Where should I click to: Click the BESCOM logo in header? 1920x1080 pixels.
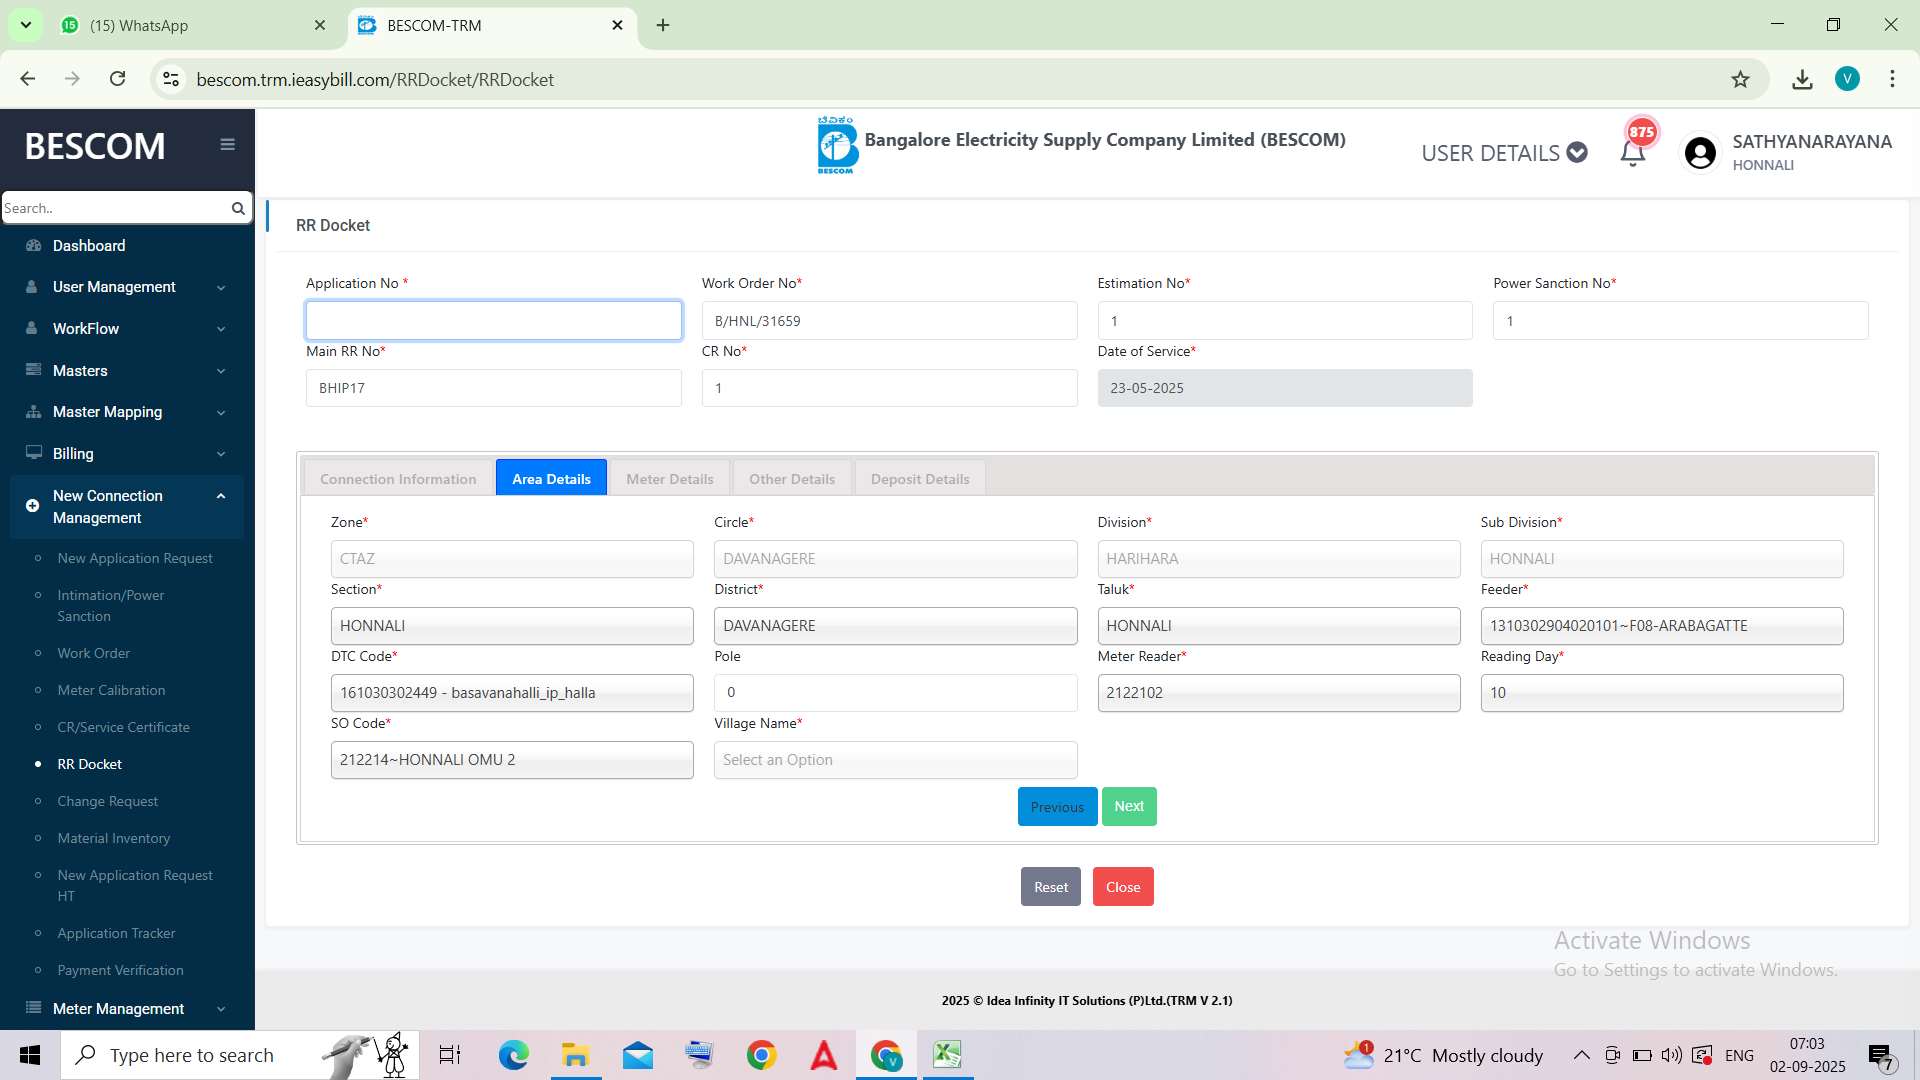tap(837, 146)
